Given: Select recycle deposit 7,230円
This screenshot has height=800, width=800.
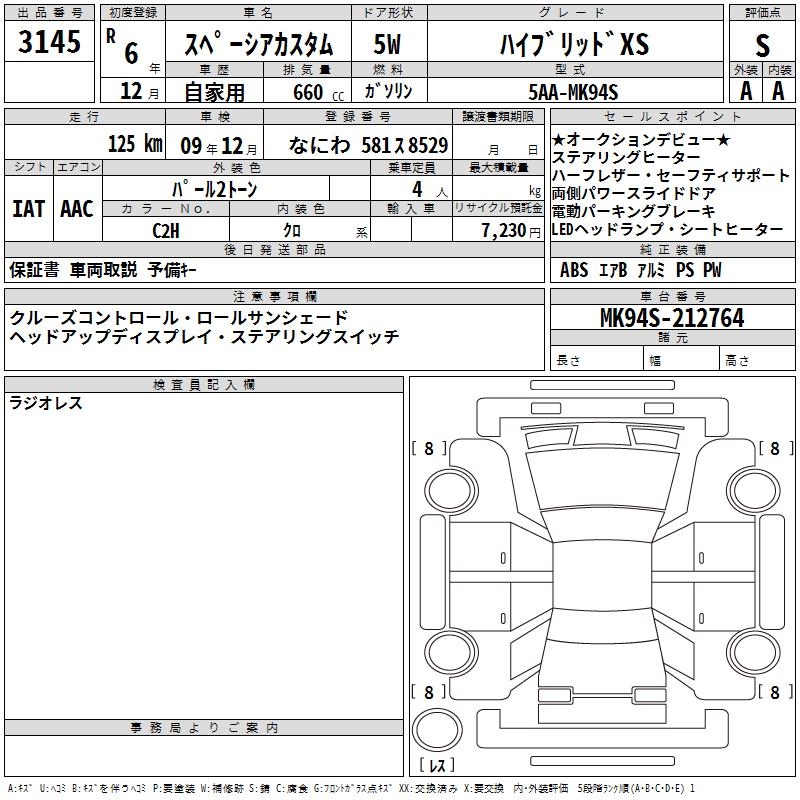Looking at the screenshot, I should pos(511,231).
